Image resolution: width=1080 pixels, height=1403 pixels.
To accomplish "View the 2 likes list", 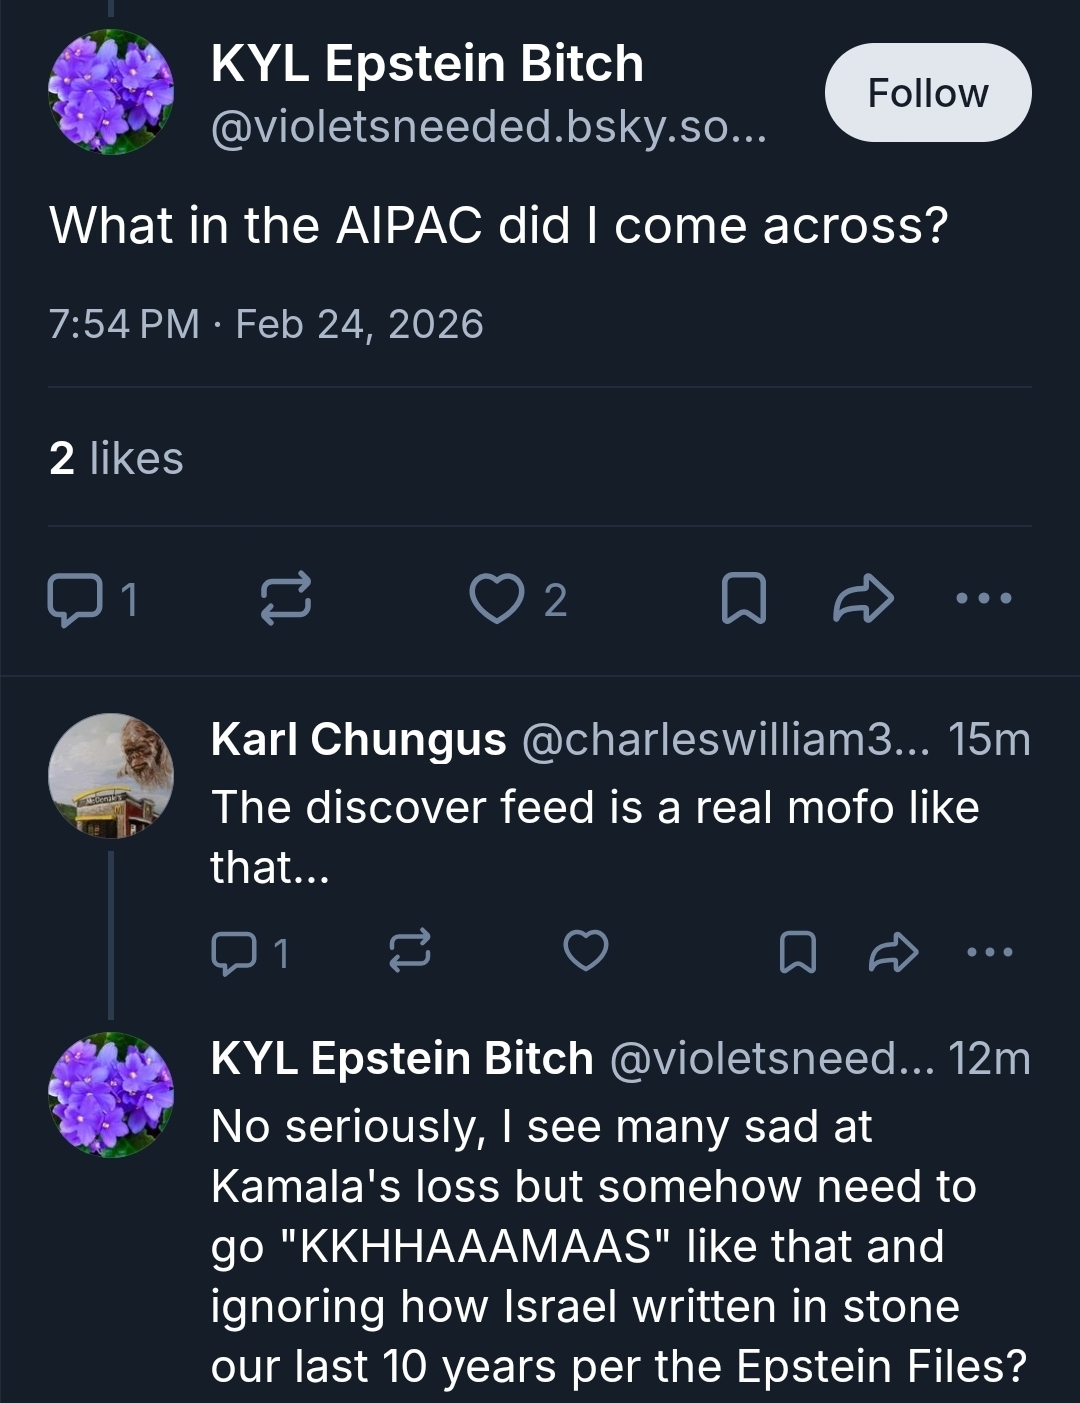I will (x=116, y=458).
